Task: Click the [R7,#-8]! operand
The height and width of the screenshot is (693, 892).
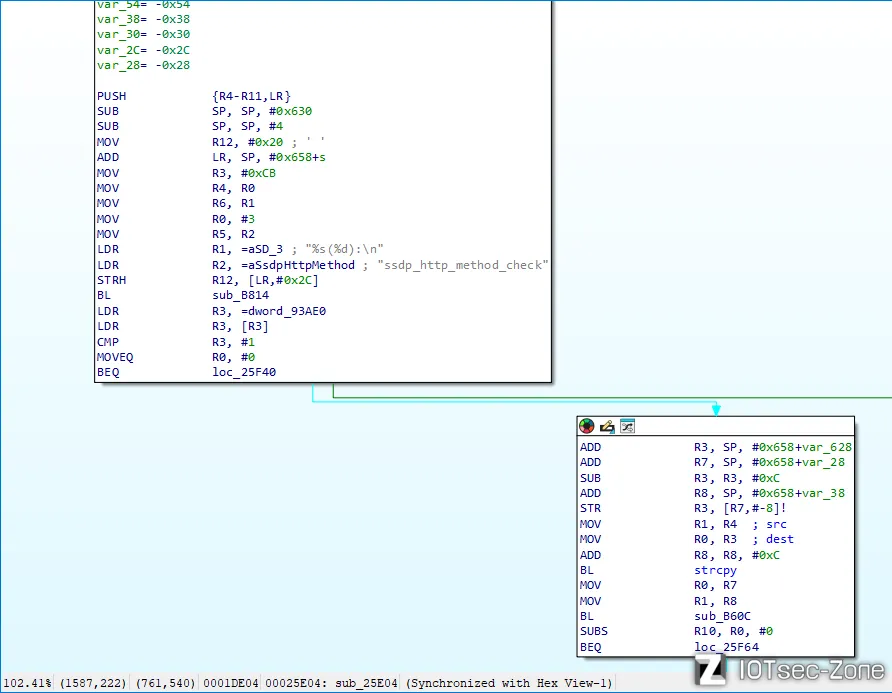Action: (x=755, y=508)
